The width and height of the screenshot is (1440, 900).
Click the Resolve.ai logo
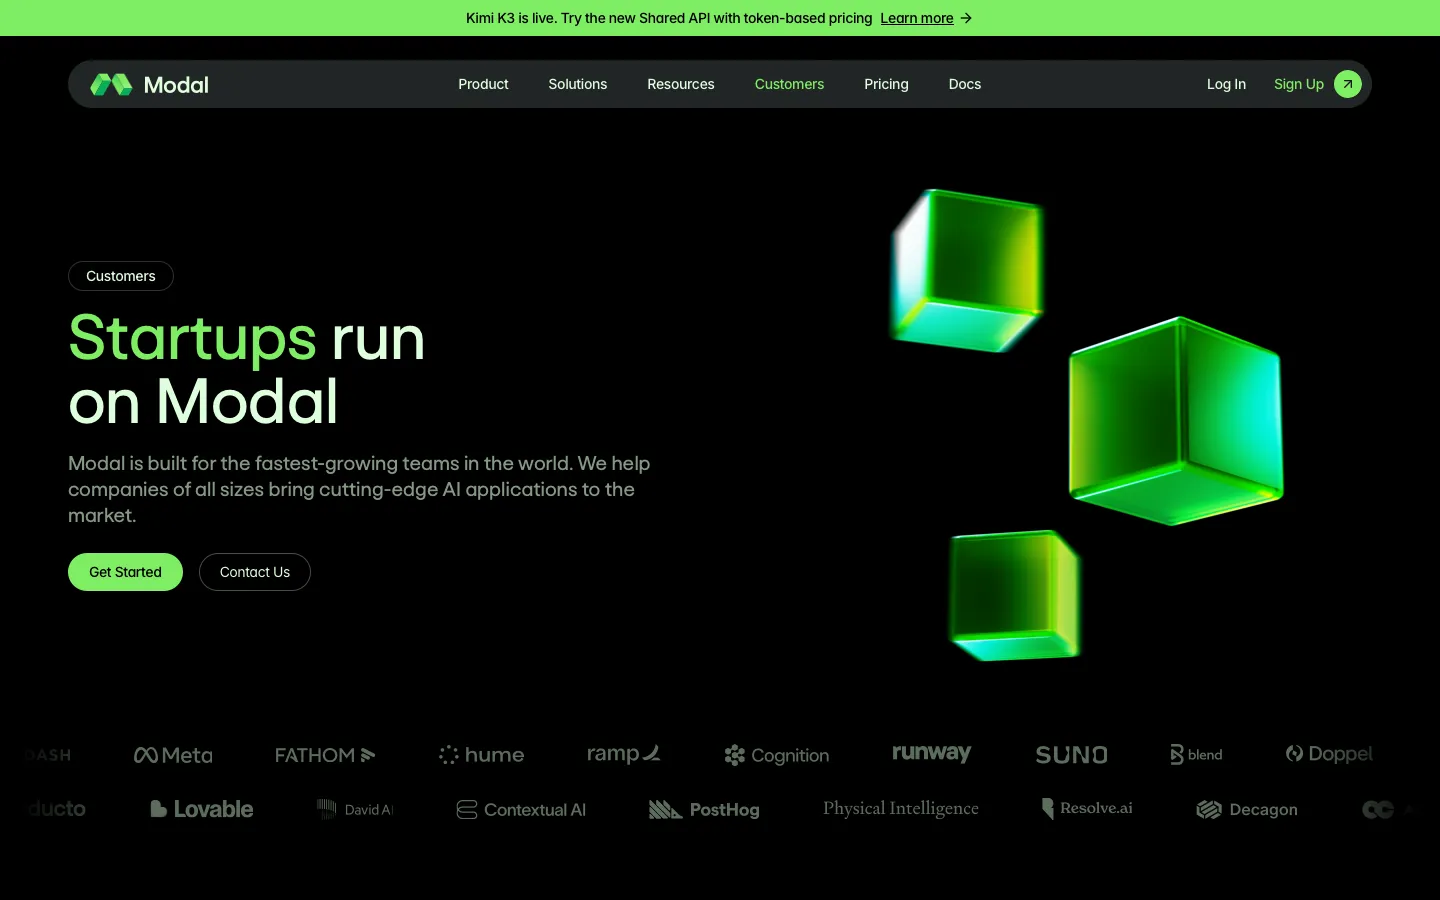click(1087, 808)
